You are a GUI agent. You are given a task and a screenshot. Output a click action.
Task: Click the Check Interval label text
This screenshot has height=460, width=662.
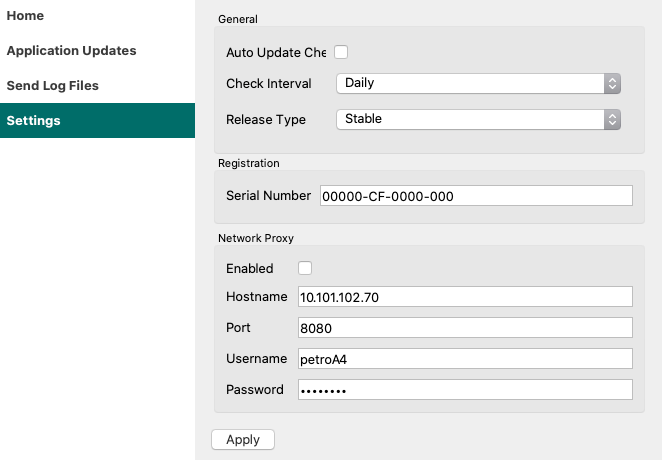click(x=268, y=84)
